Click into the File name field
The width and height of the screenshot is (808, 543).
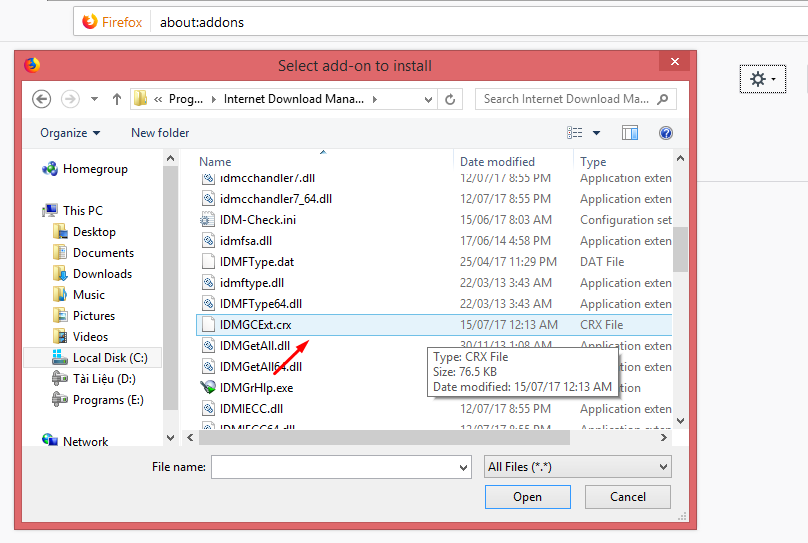[x=335, y=467]
